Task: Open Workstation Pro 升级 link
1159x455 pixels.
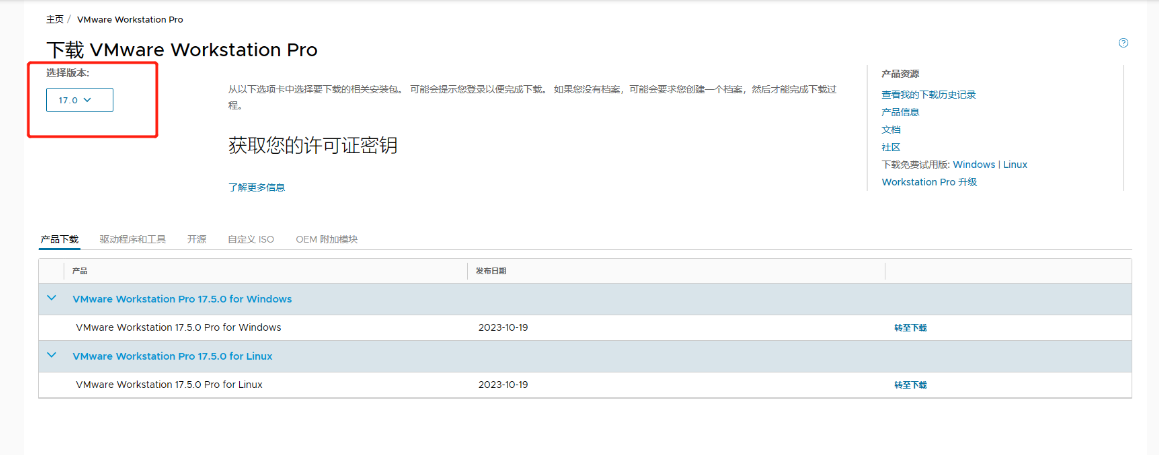Action: click(929, 182)
